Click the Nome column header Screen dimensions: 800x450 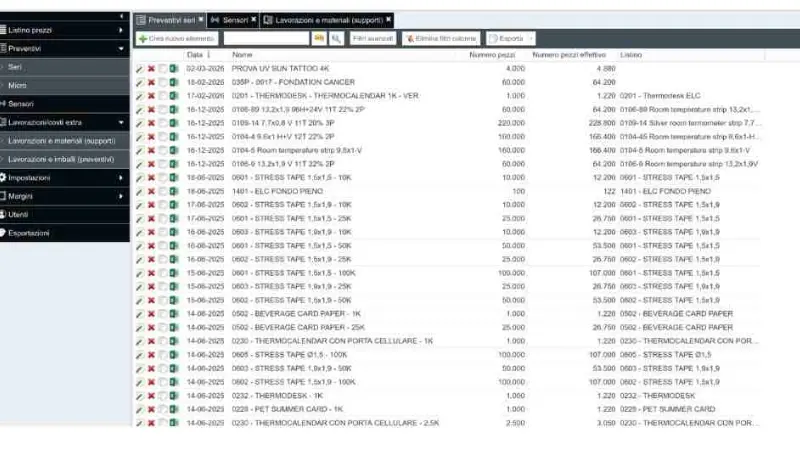[x=242, y=55]
